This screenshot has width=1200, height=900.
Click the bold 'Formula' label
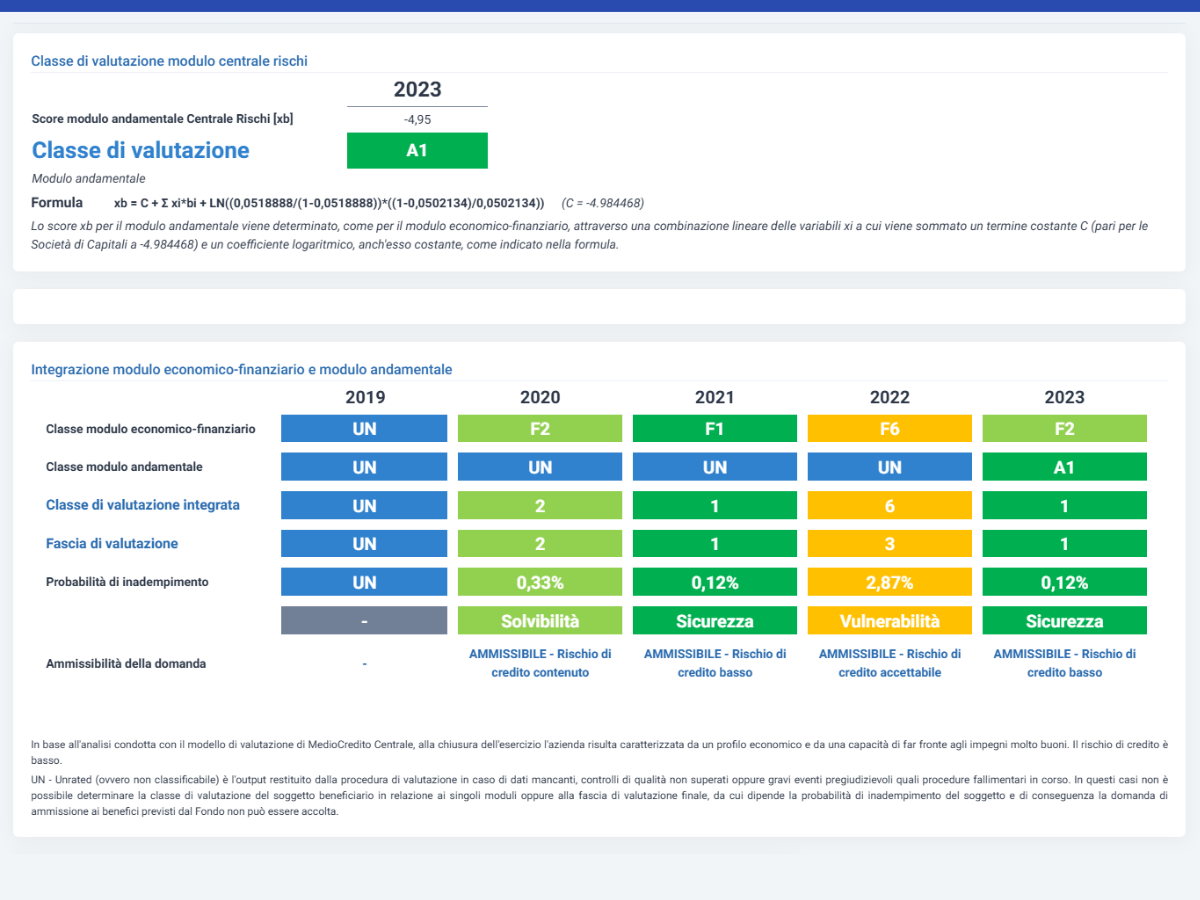click(56, 203)
